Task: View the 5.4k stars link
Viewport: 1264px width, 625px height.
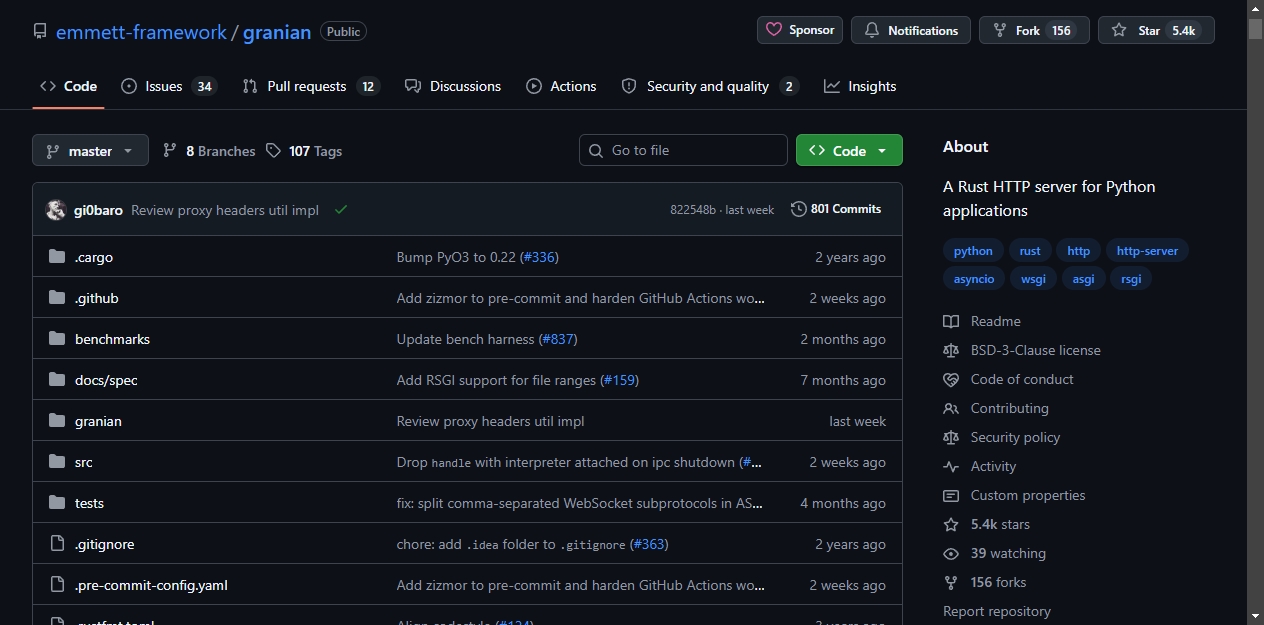Action: click(986, 524)
